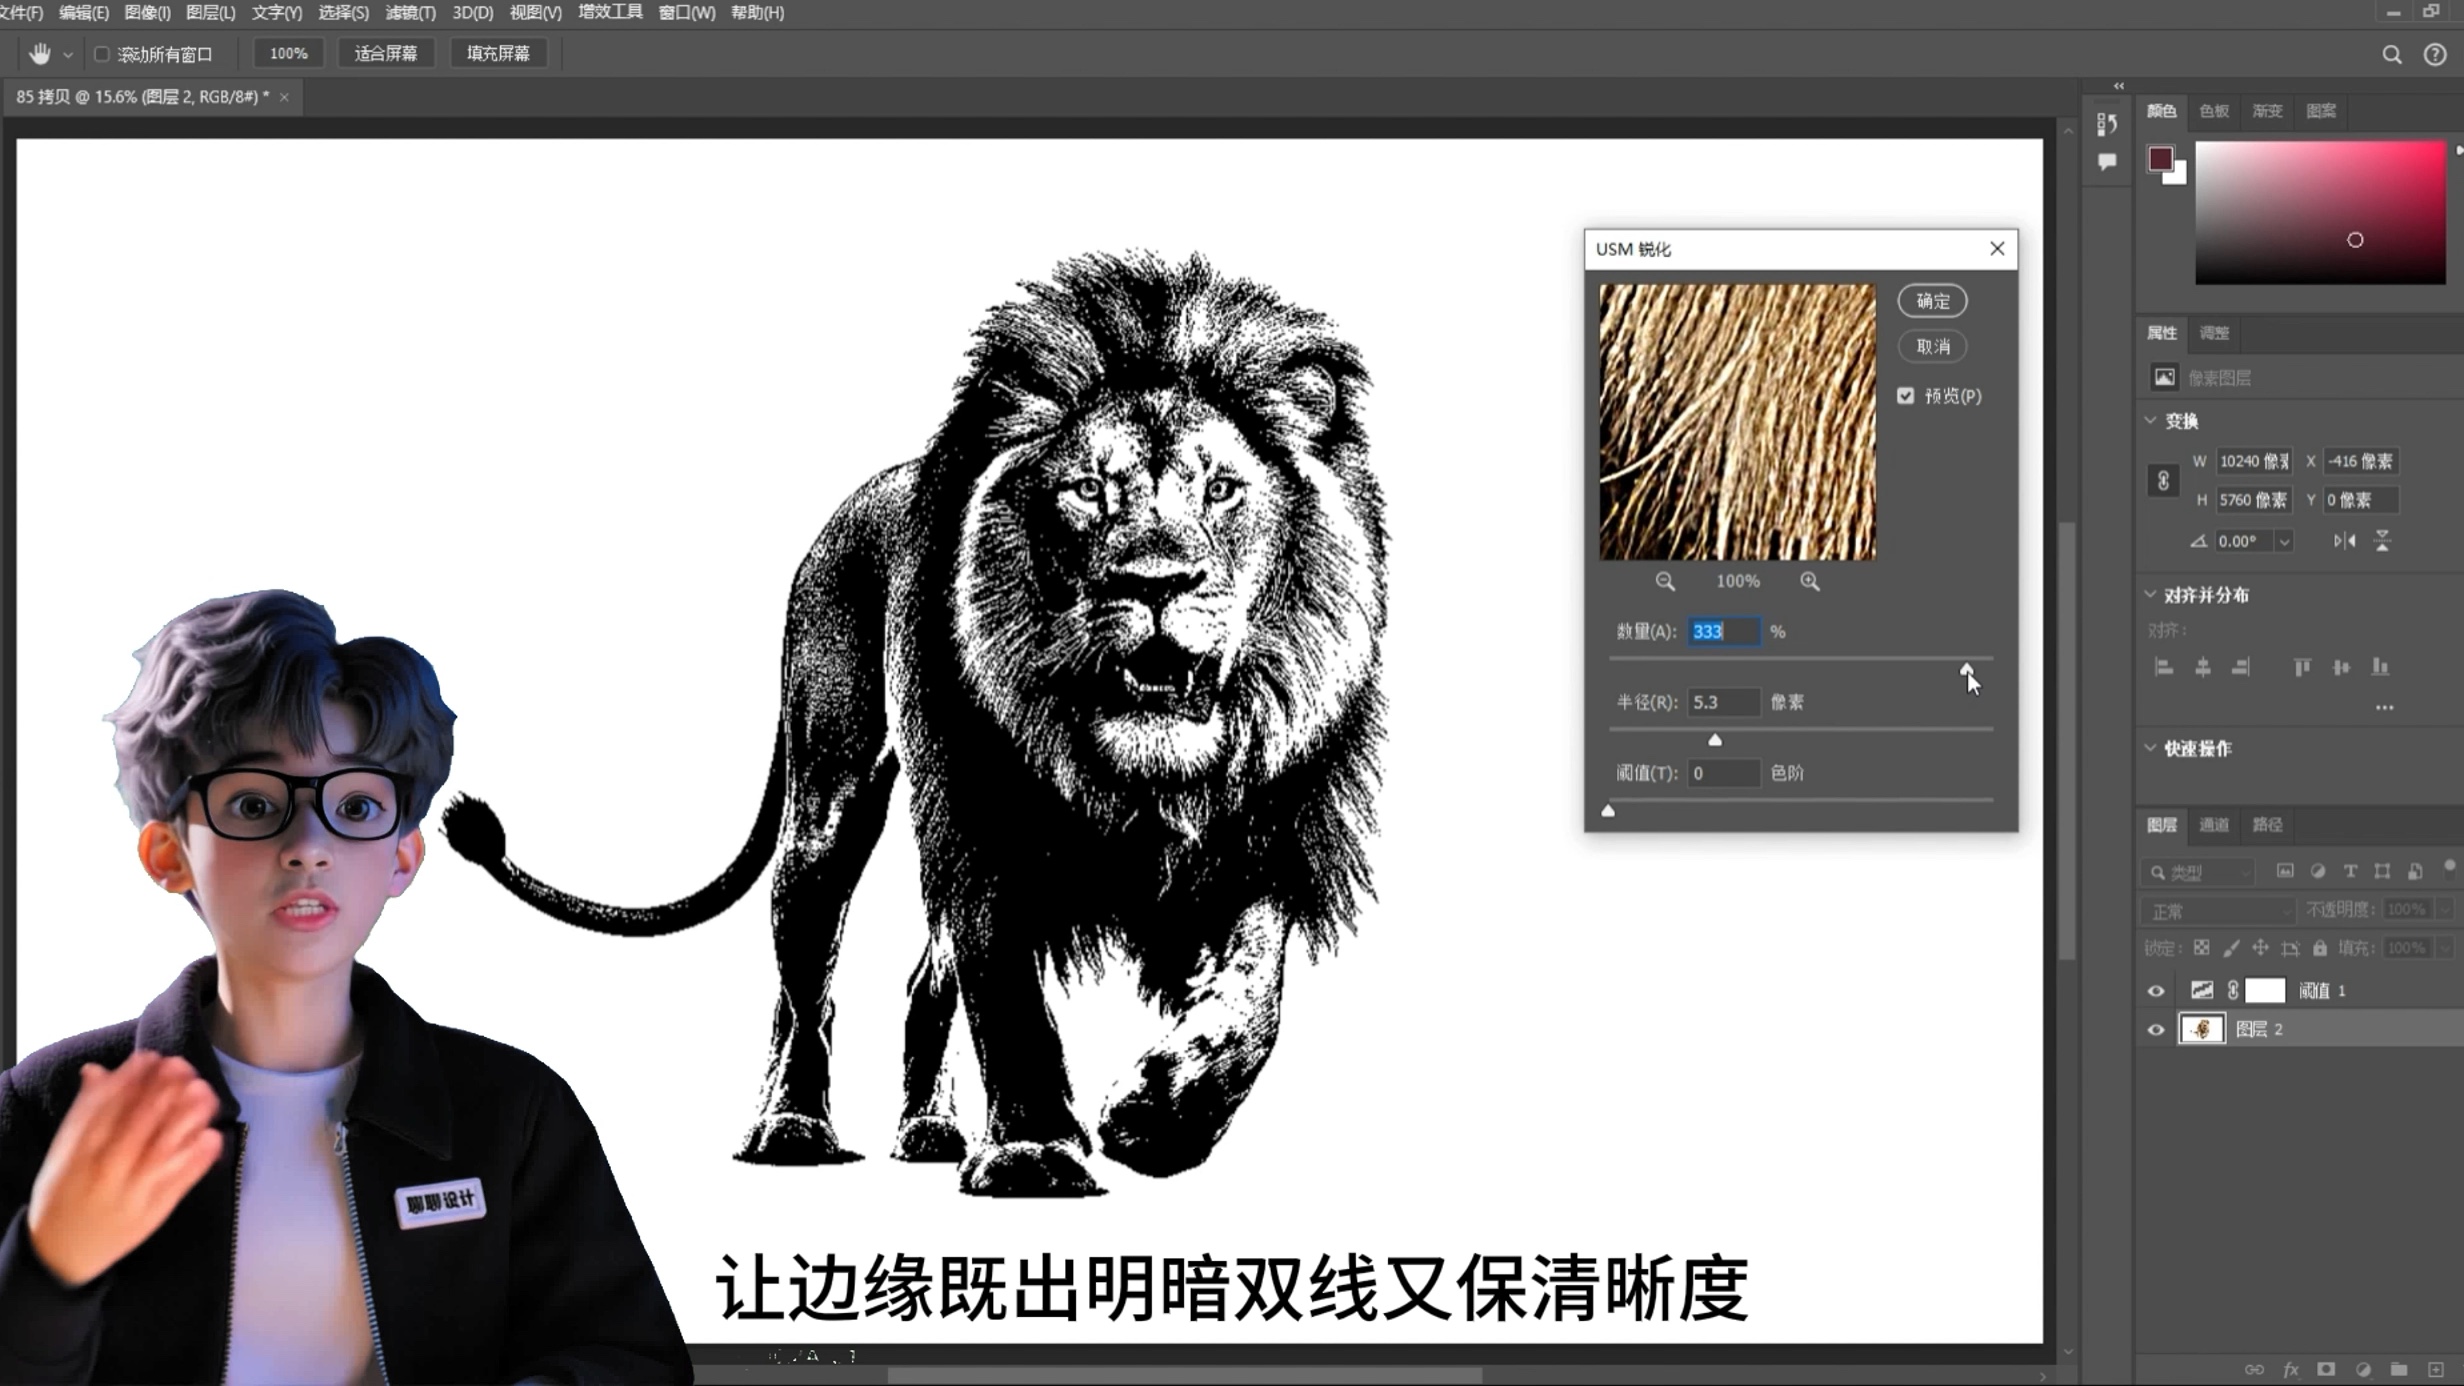Click the 取消 cancel button in USM dialog
The image size is (2464, 1386).
(x=1932, y=346)
